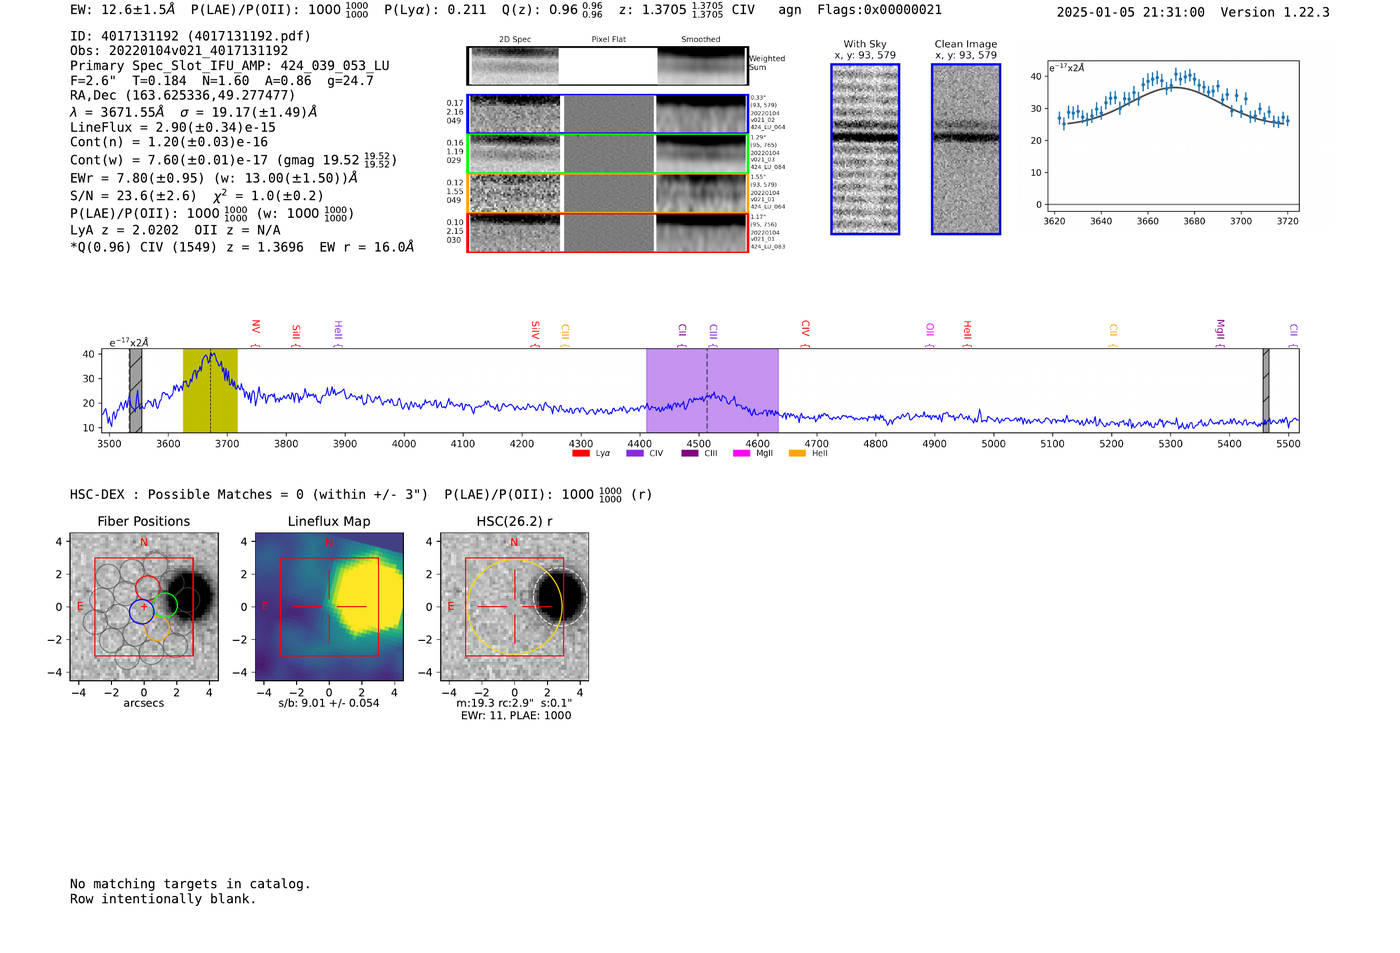Click the 'EW: 12.6±1.5Å' header value
Image resolution: width=1400 pixels, height=953 pixels.
(x=123, y=10)
